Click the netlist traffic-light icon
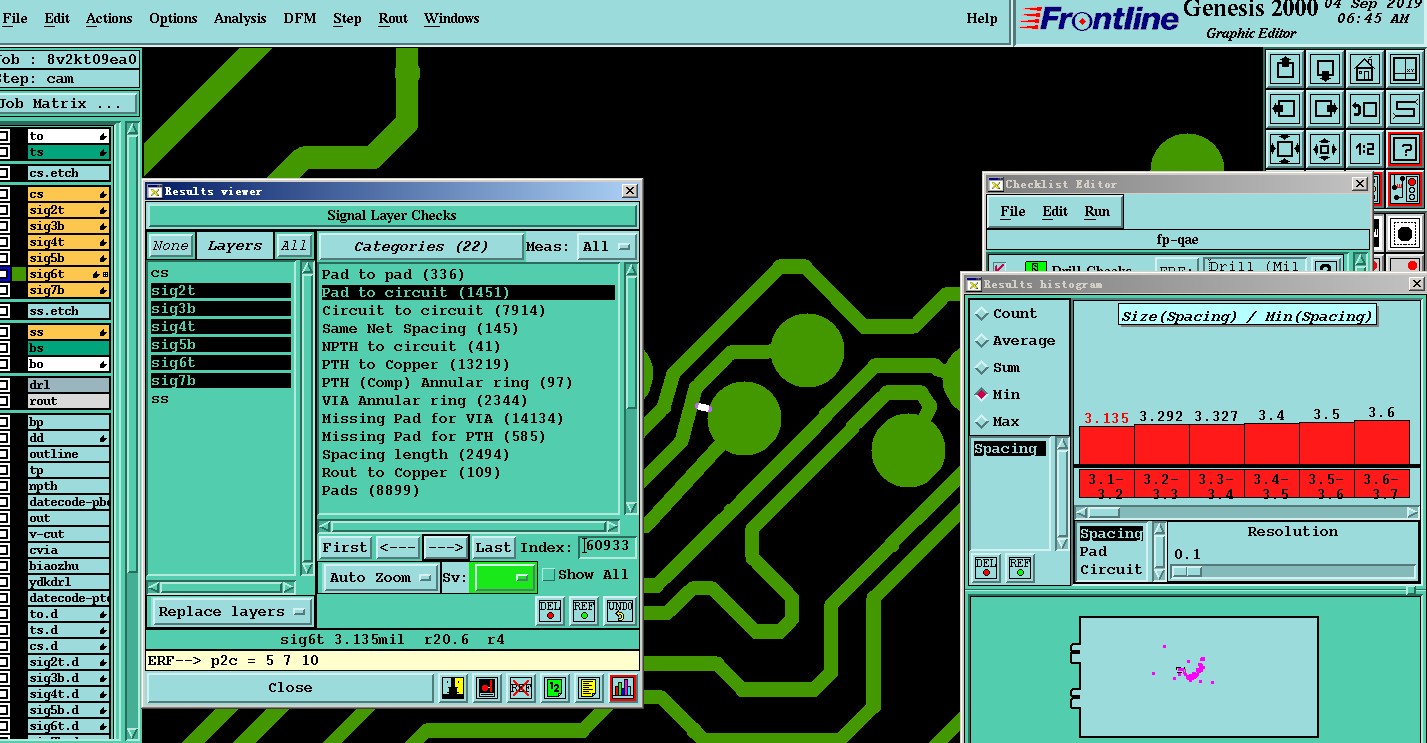1427x743 pixels. pyautogui.click(x=1405, y=188)
